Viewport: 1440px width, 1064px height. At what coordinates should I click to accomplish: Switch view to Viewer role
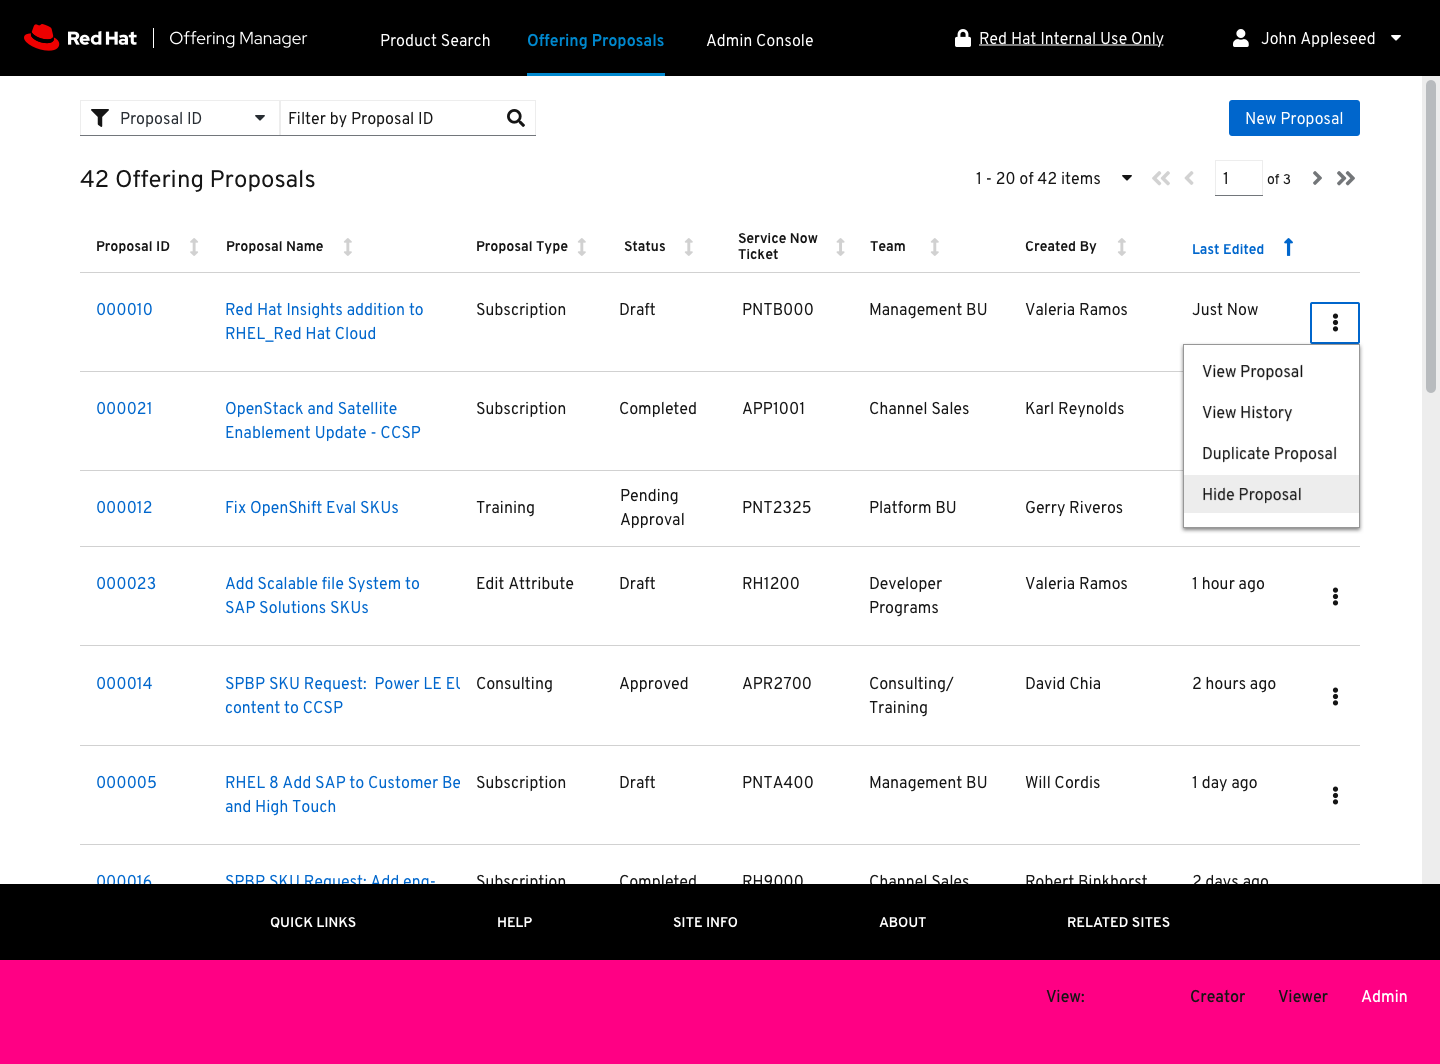coord(1303,996)
